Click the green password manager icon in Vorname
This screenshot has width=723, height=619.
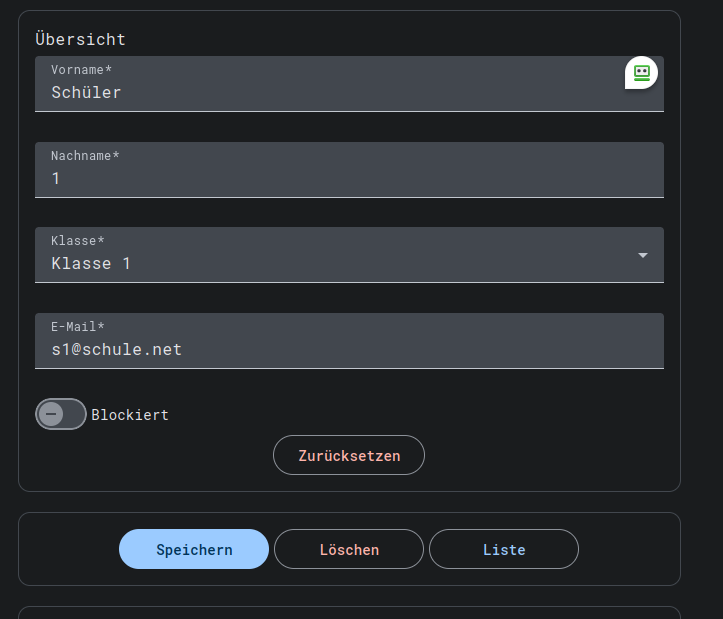point(641,72)
